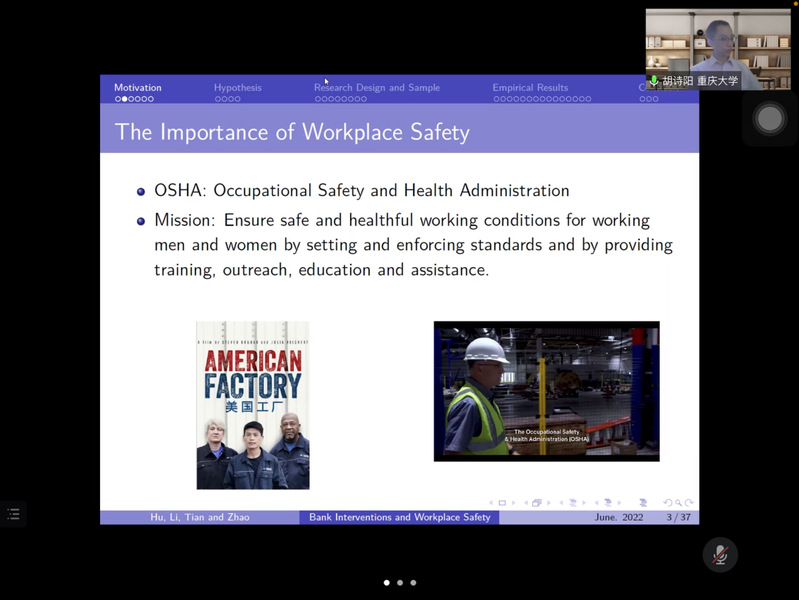Switch to the second page indicator dot
799x600 pixels.
point(400,582)
